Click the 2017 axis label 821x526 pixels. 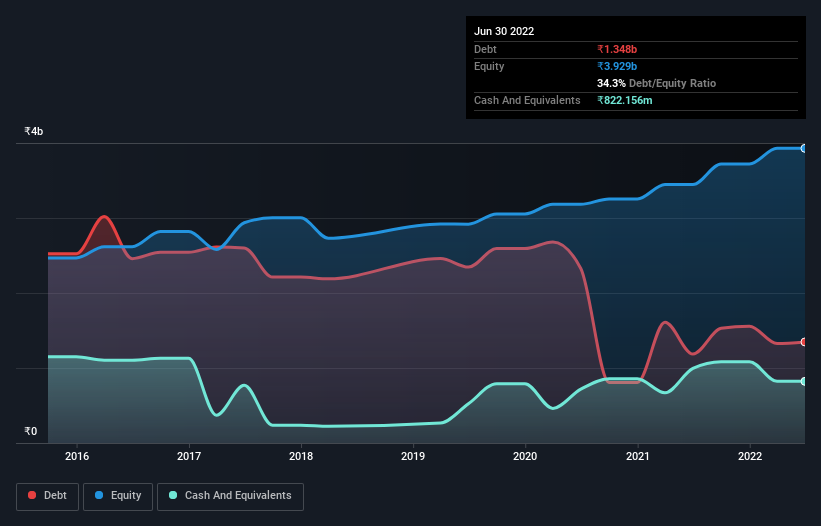point(189,456)
